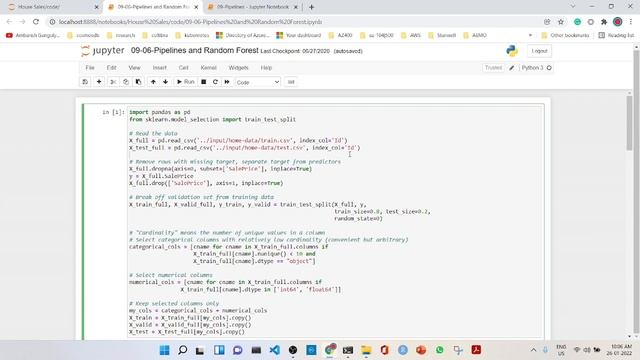Go forward in the browser

[22, 22]
